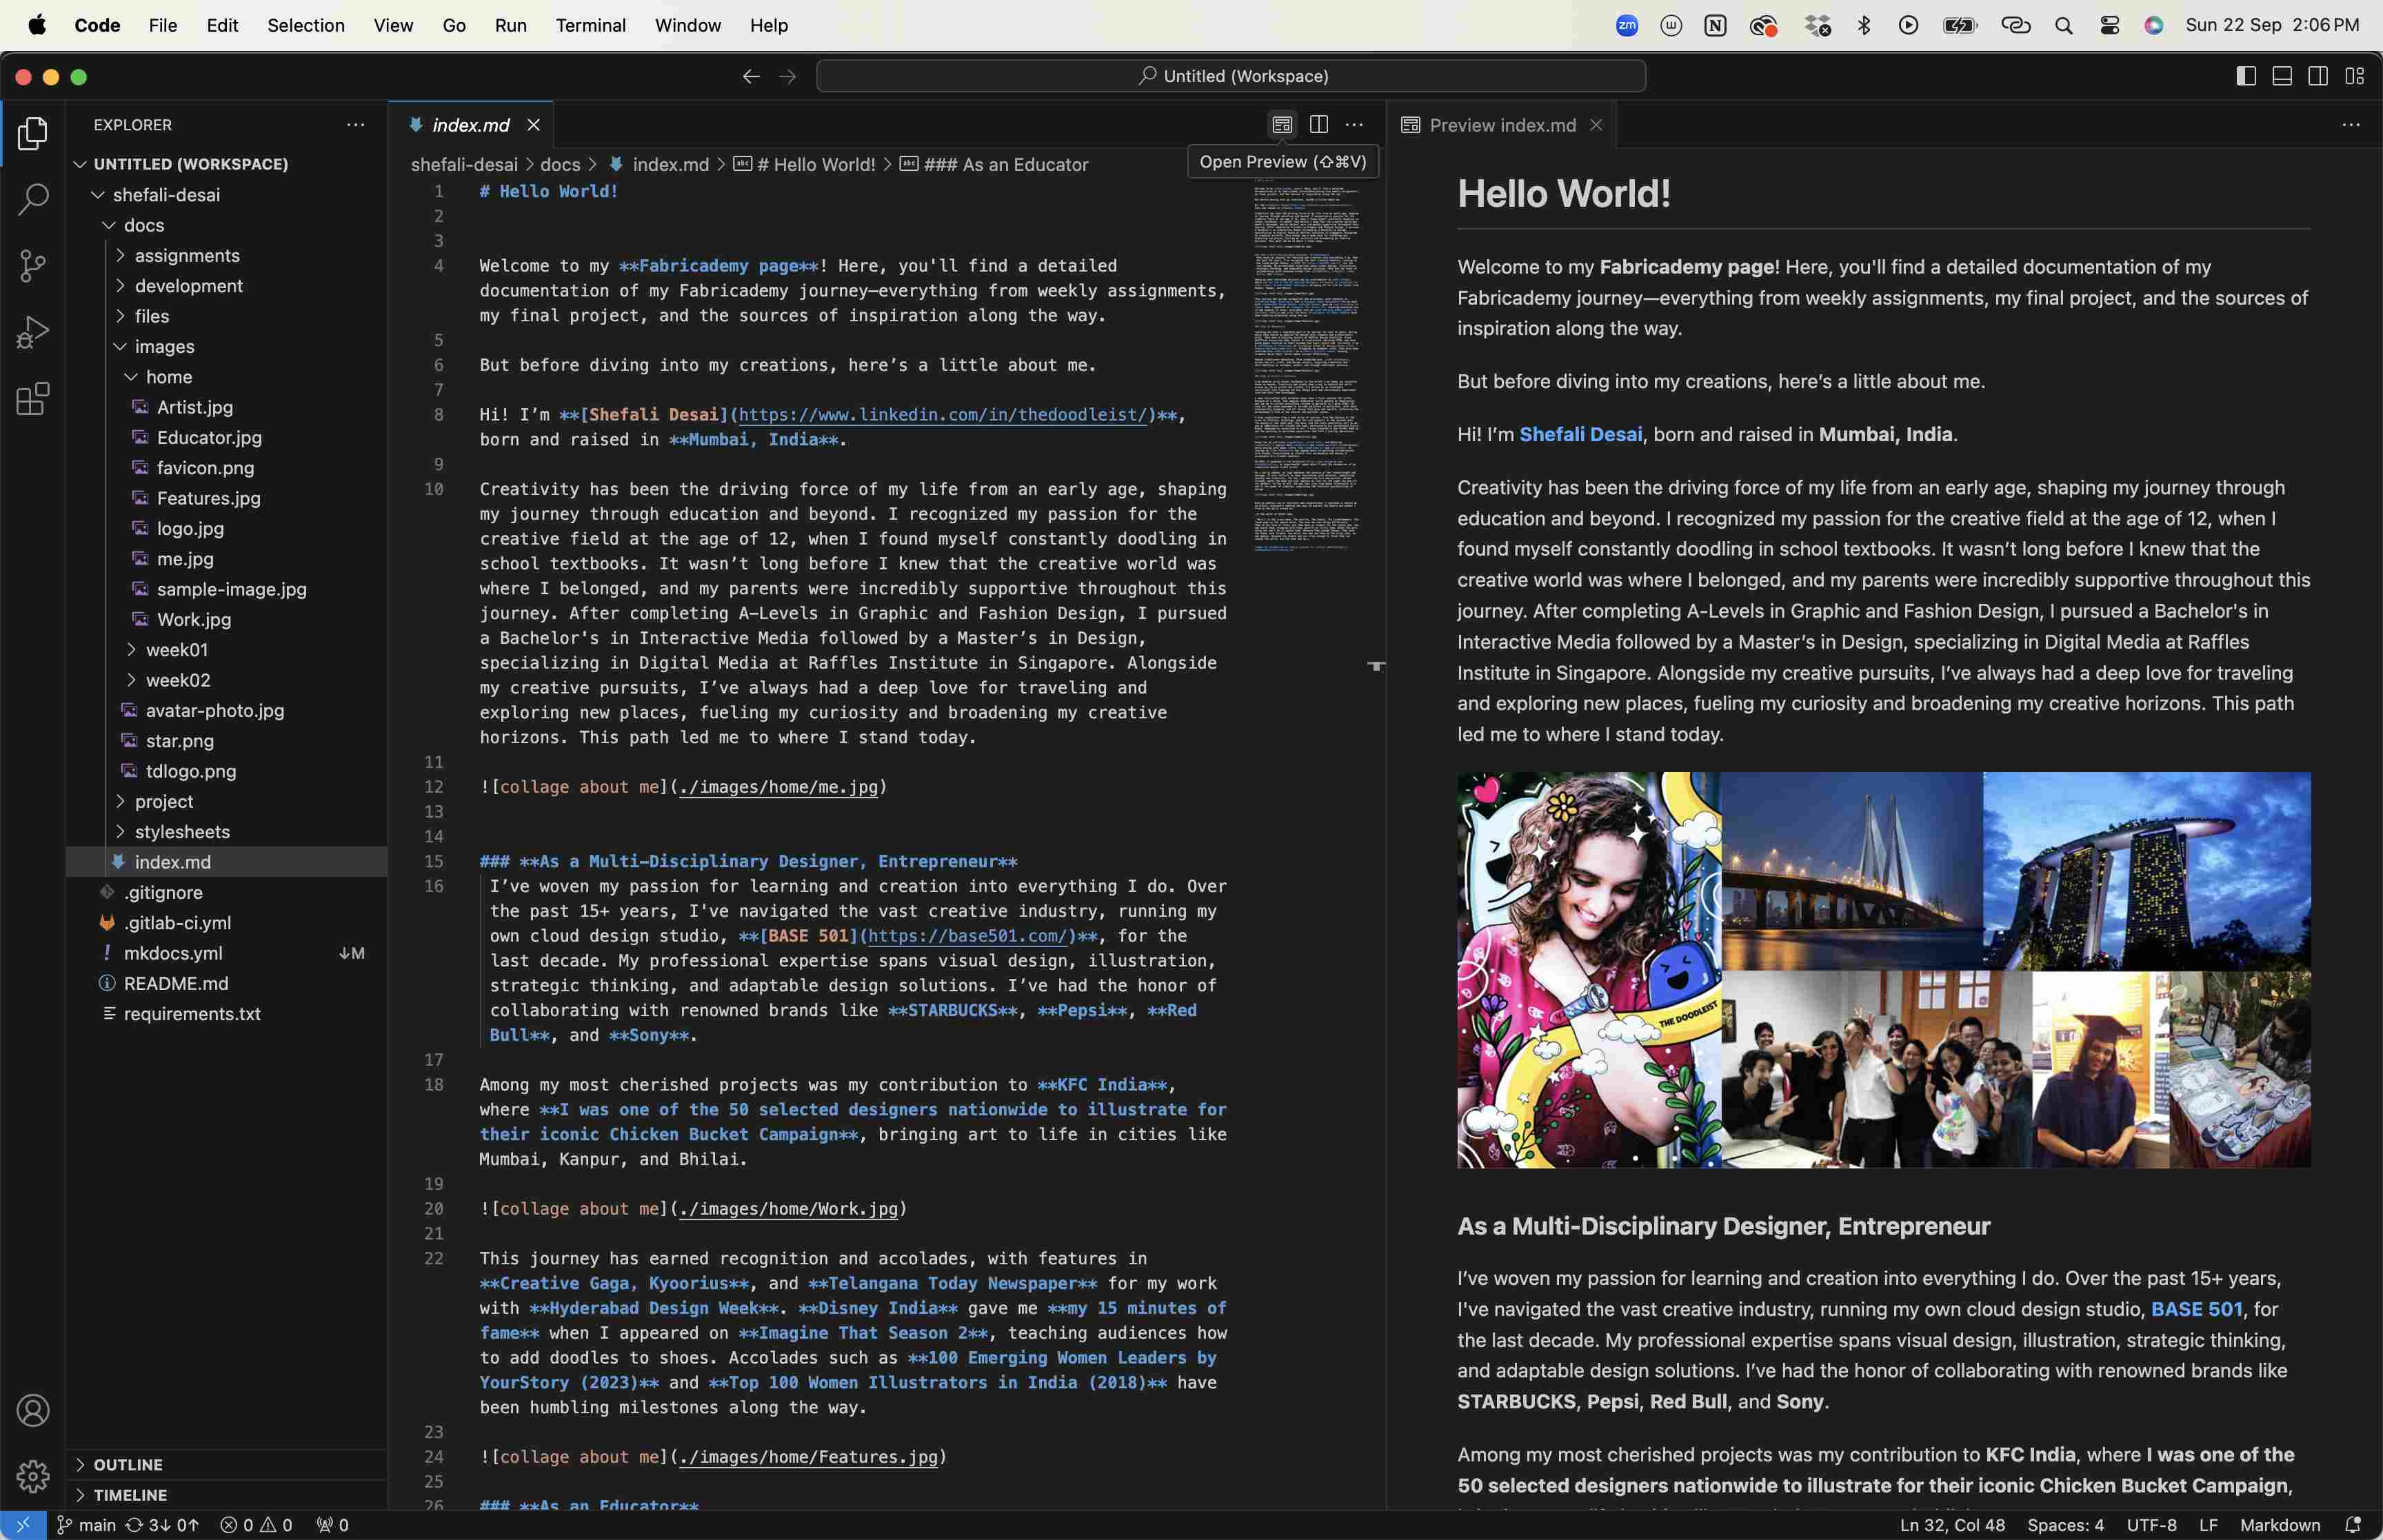Click the Split Editor Right icon
2383x1540 pixels.
1319,124
